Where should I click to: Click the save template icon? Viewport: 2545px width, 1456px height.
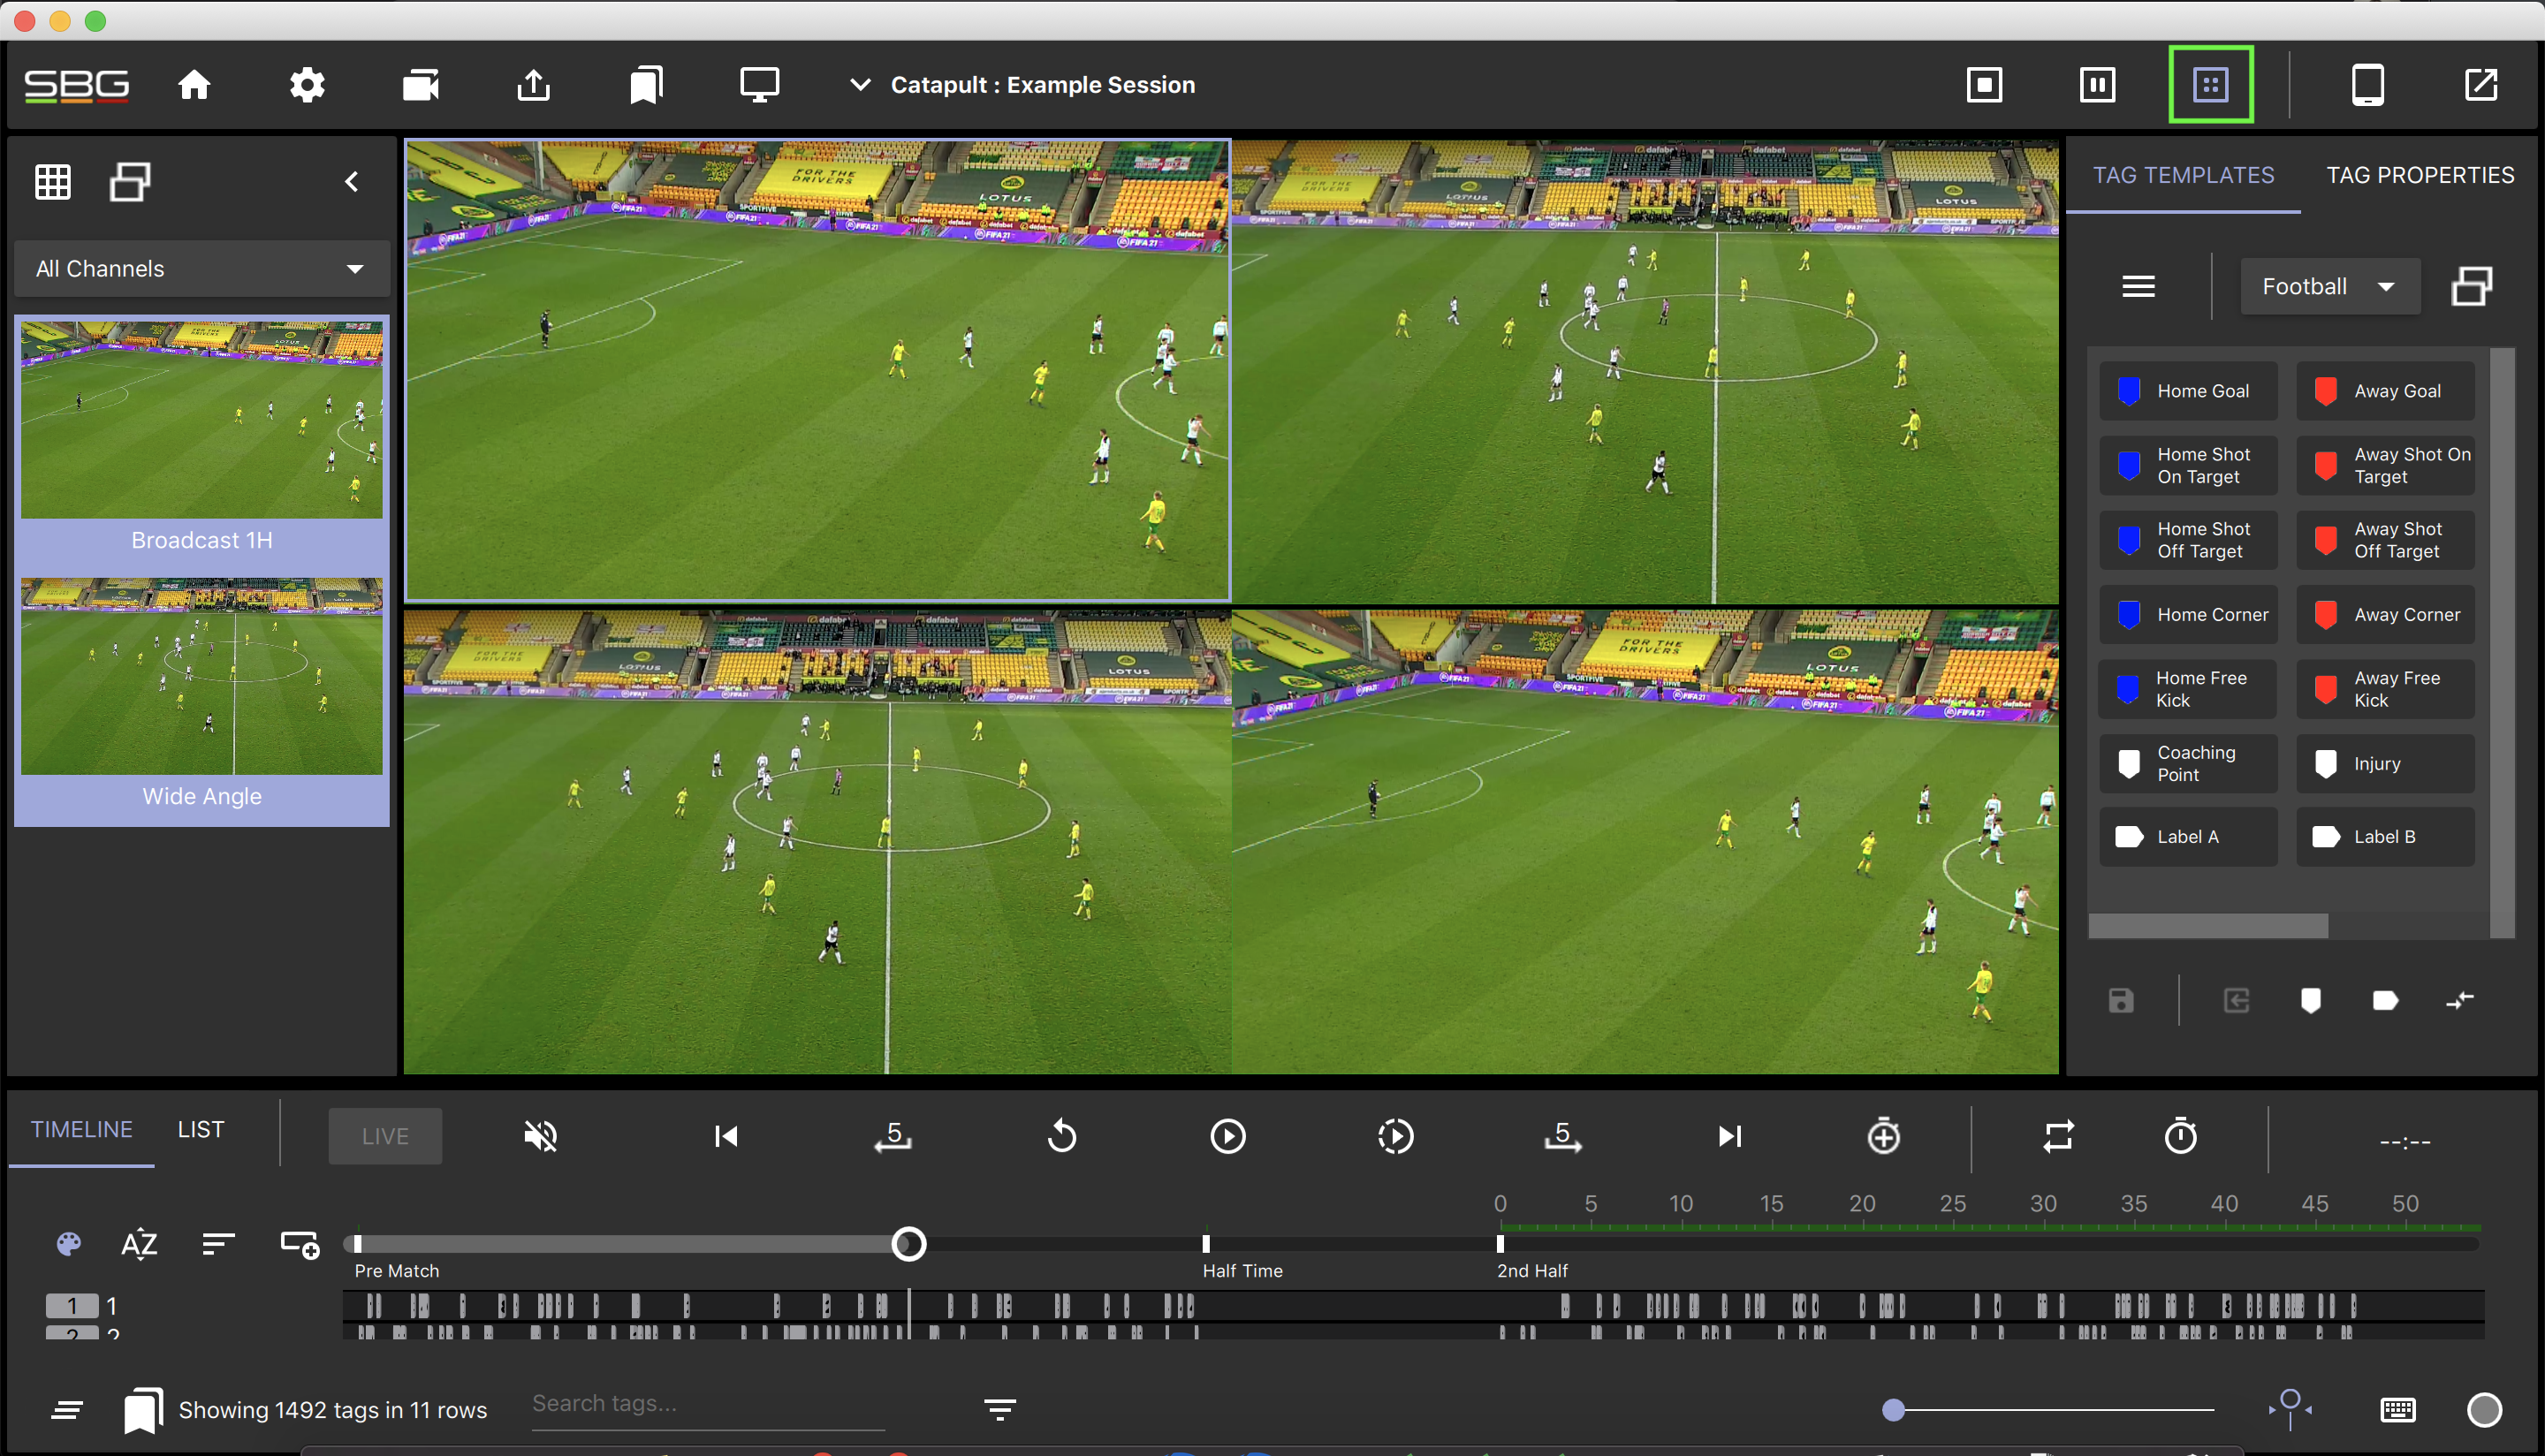pos(2120,1000)
